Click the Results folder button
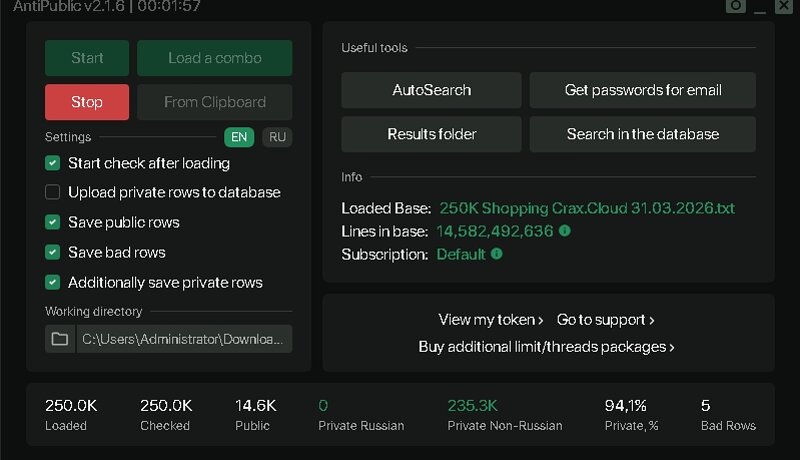Screen dimensions: 800x460 coord(432,134)
